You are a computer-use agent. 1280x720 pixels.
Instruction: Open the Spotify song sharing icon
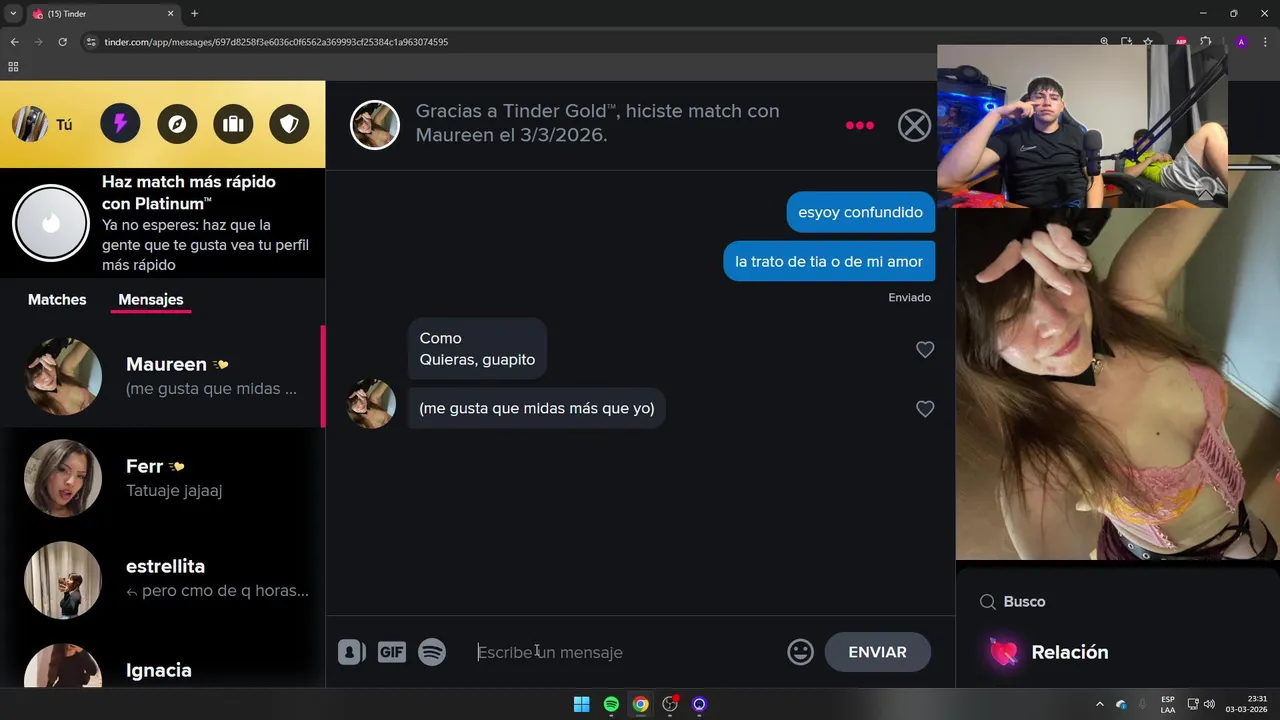[x=432, y=652]
